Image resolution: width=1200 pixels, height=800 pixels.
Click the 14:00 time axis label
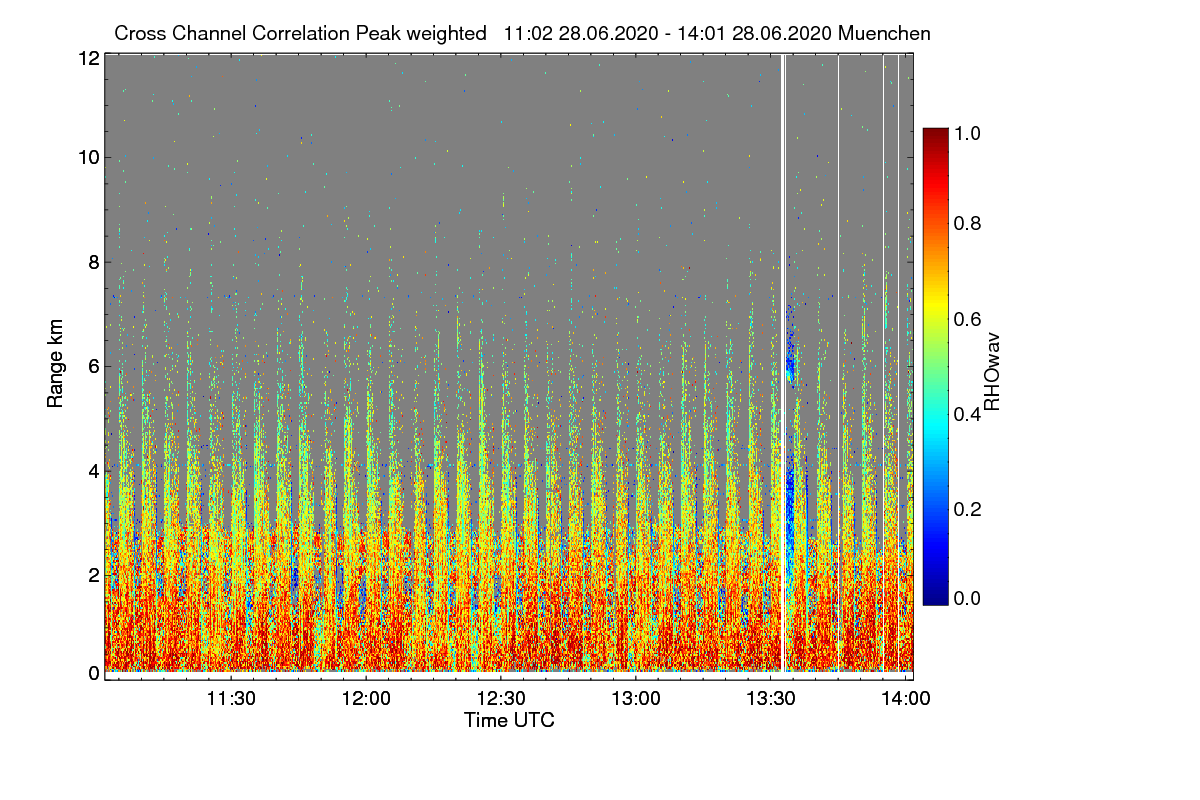tap(905, 699)
